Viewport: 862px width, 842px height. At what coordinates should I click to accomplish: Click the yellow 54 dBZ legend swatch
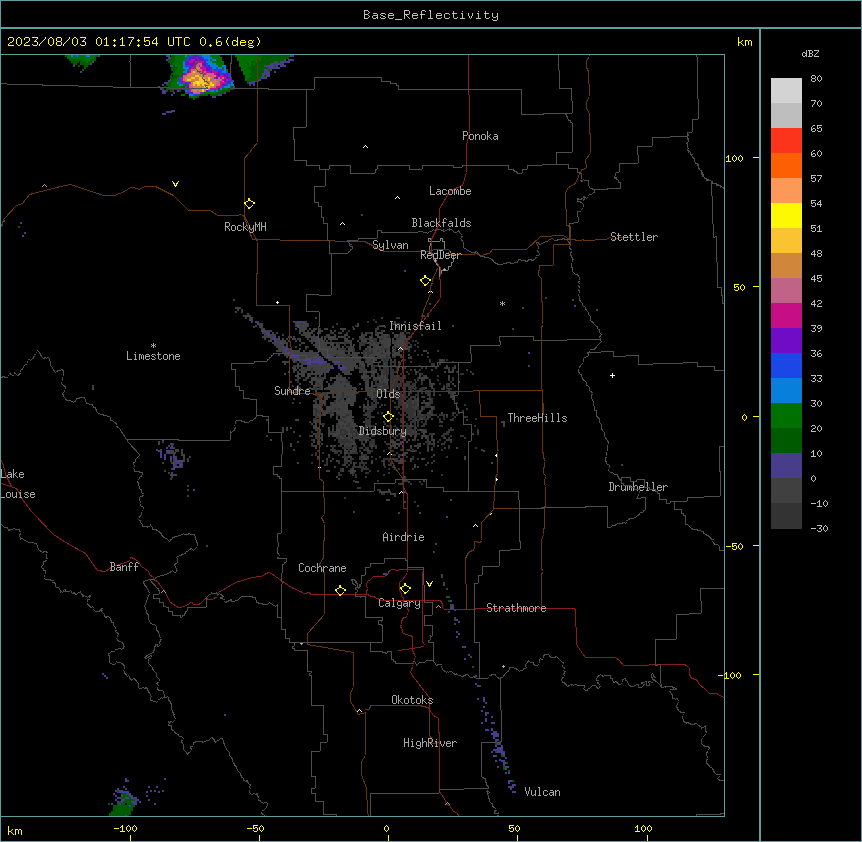click(786, 215)
